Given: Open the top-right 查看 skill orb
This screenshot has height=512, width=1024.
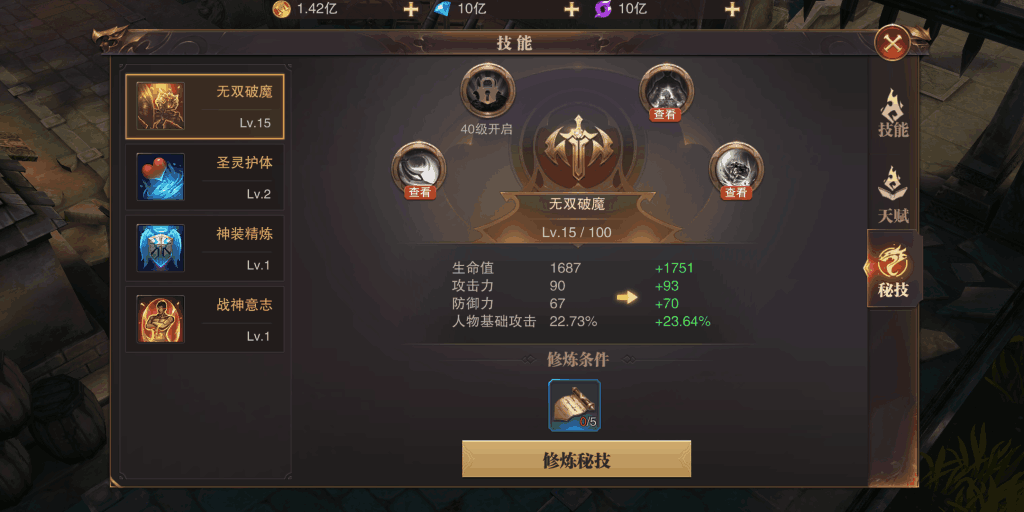Looking at the screenshot, I should 666,92.
